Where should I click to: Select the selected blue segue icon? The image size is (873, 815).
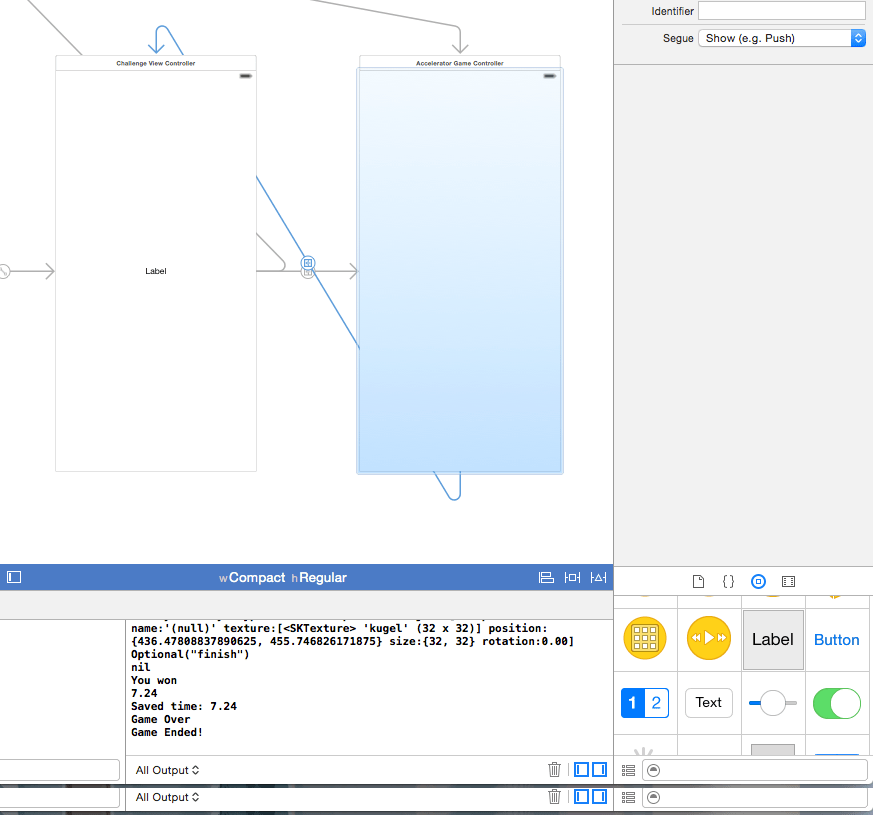tap(308, 262)
